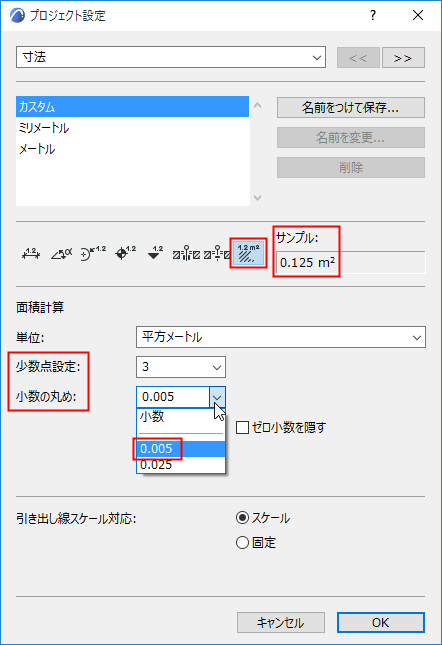
Task: Select the angle dimensions icon
Action: click(x=61, y=253)
